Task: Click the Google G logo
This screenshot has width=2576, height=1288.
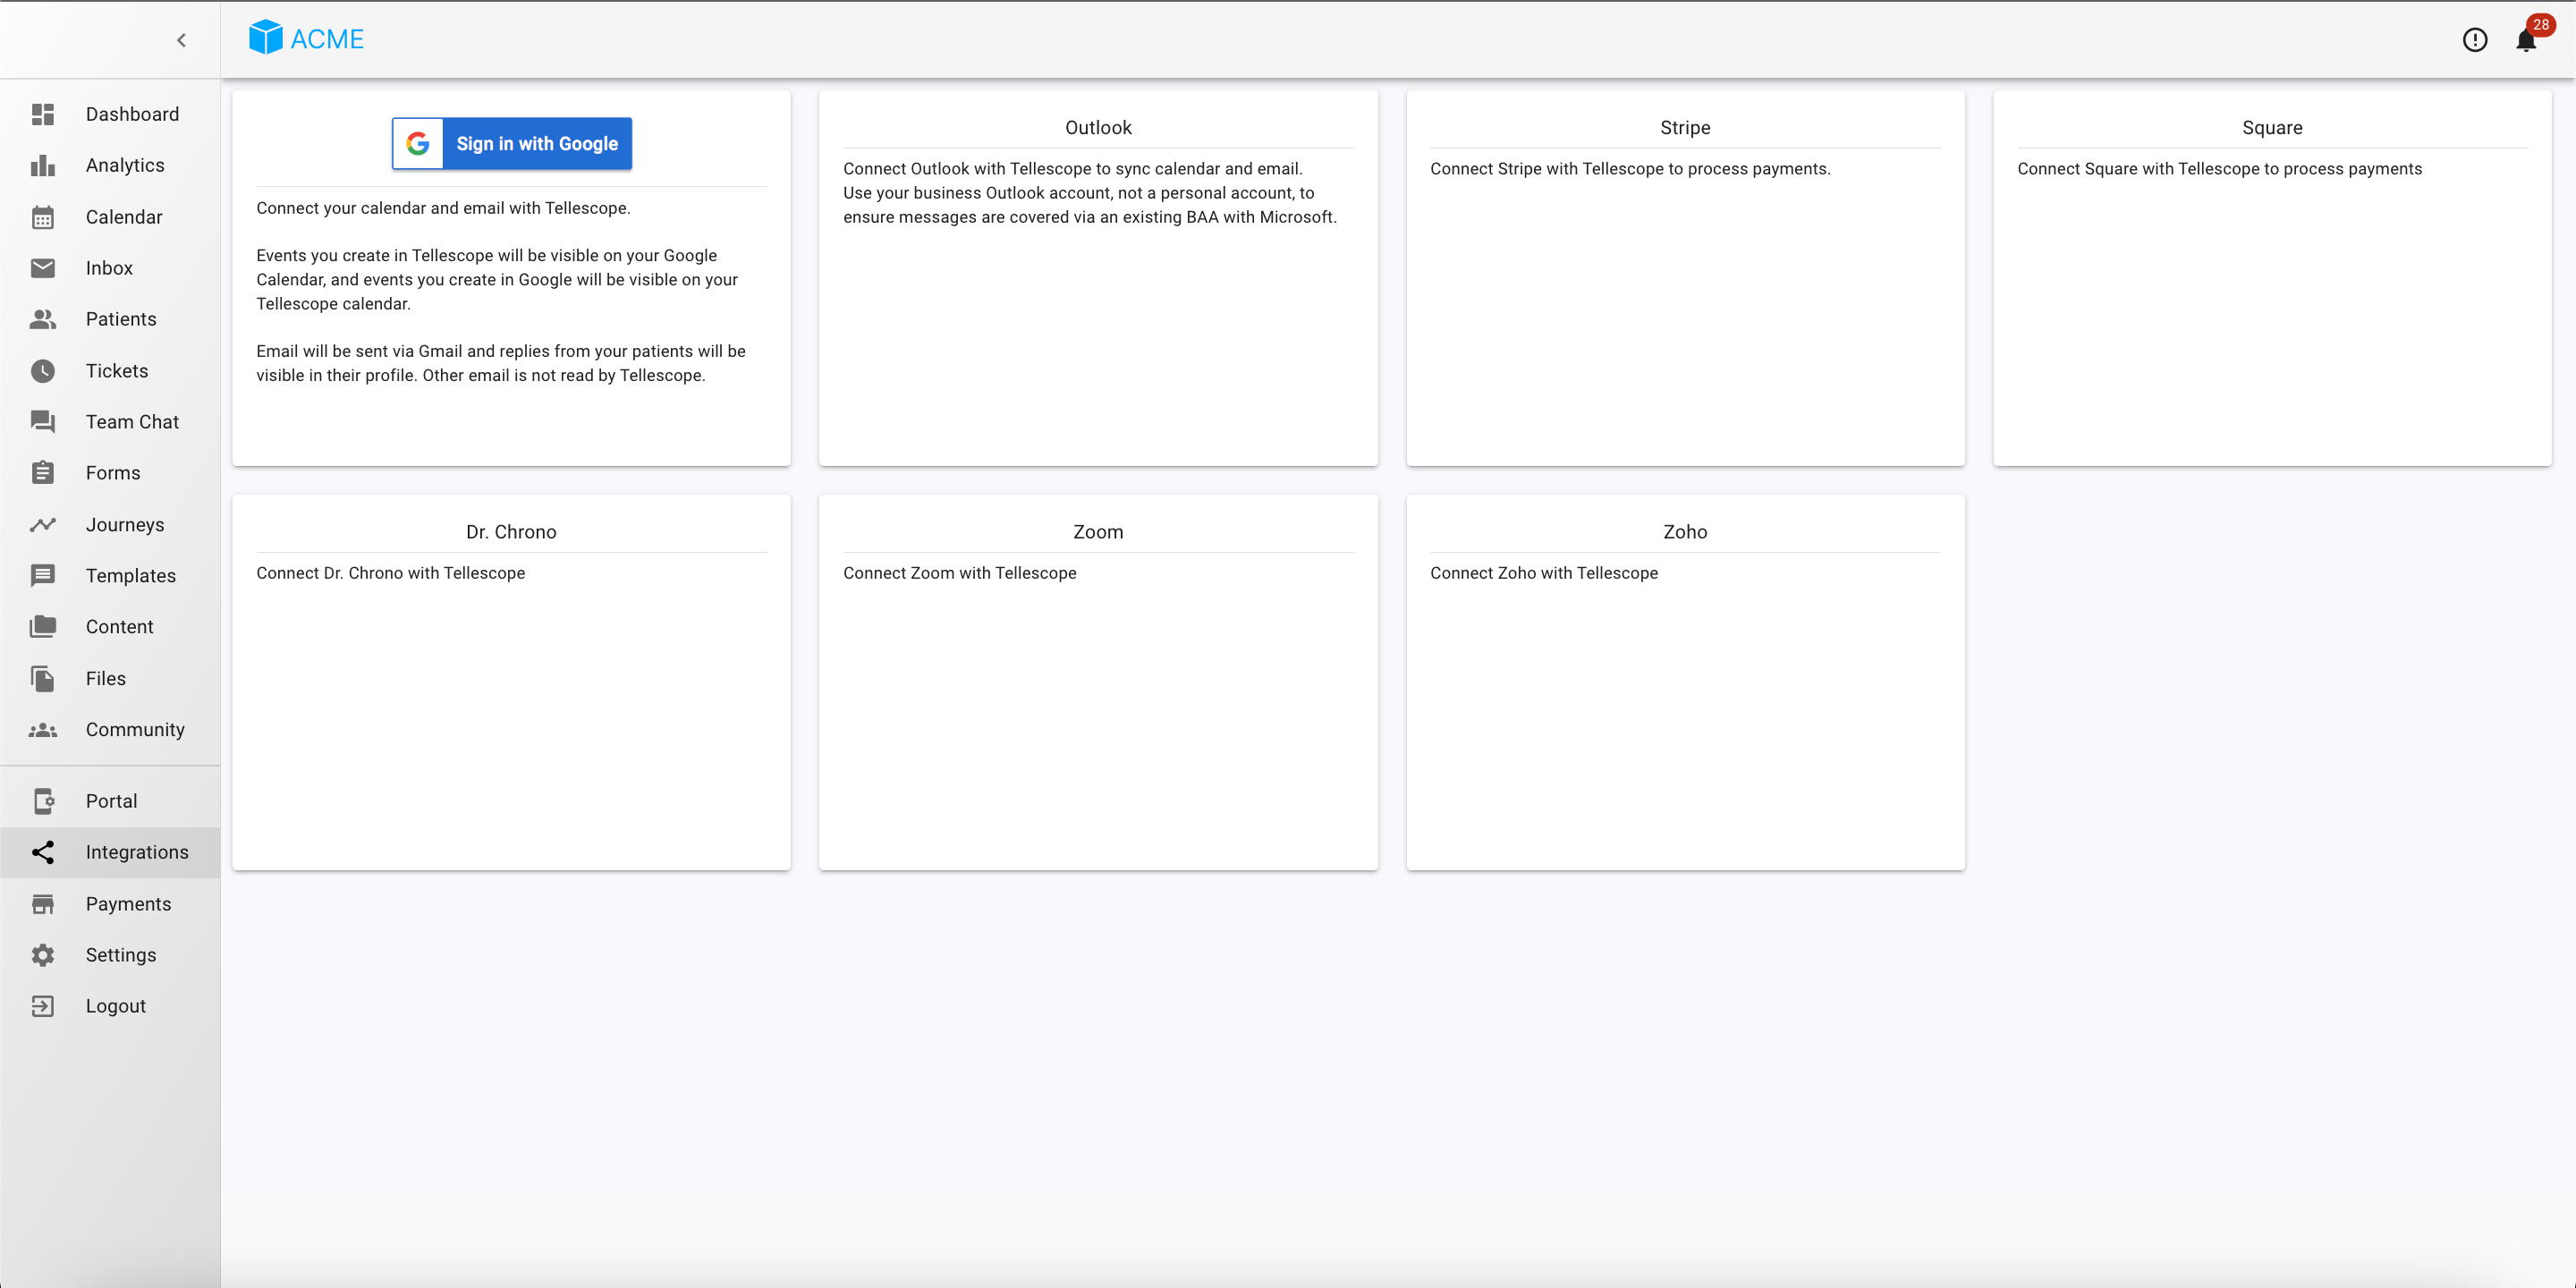Action: click(418, 144)
